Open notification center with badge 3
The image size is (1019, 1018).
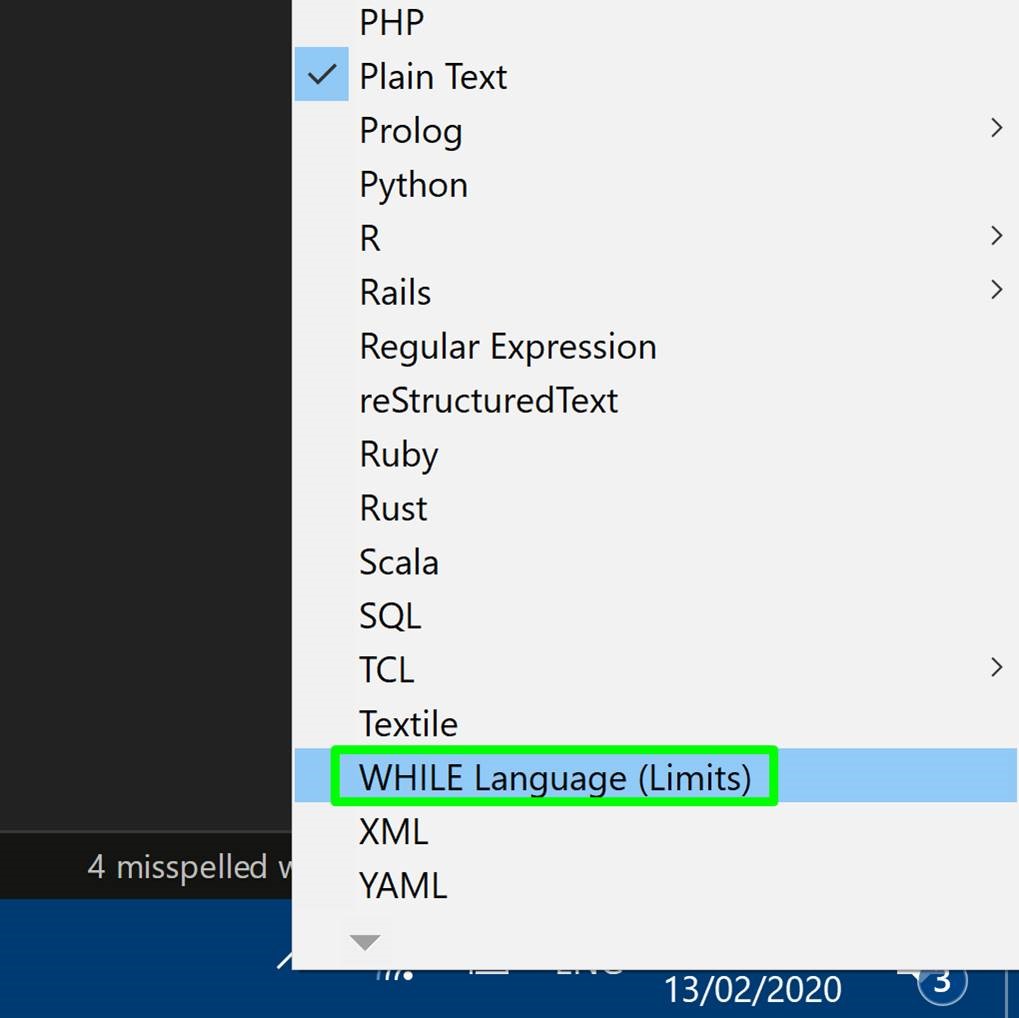pos(942,984)
